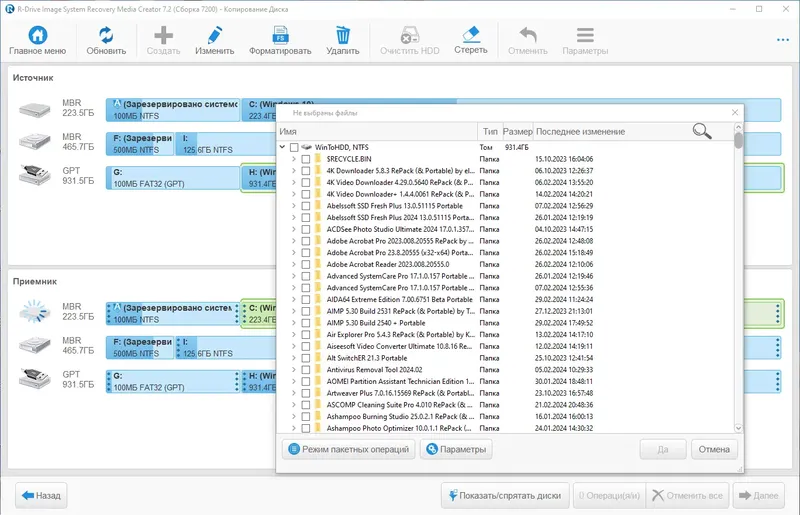Expand the $RECYCLE.BIN folder
The height and width of the screenshot is (515, 800).
294,159
